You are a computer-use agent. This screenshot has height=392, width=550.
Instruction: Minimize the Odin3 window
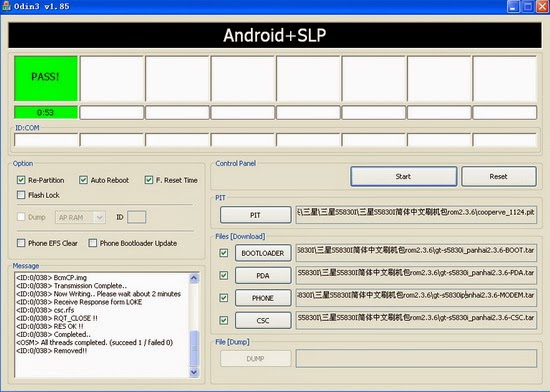513,6
